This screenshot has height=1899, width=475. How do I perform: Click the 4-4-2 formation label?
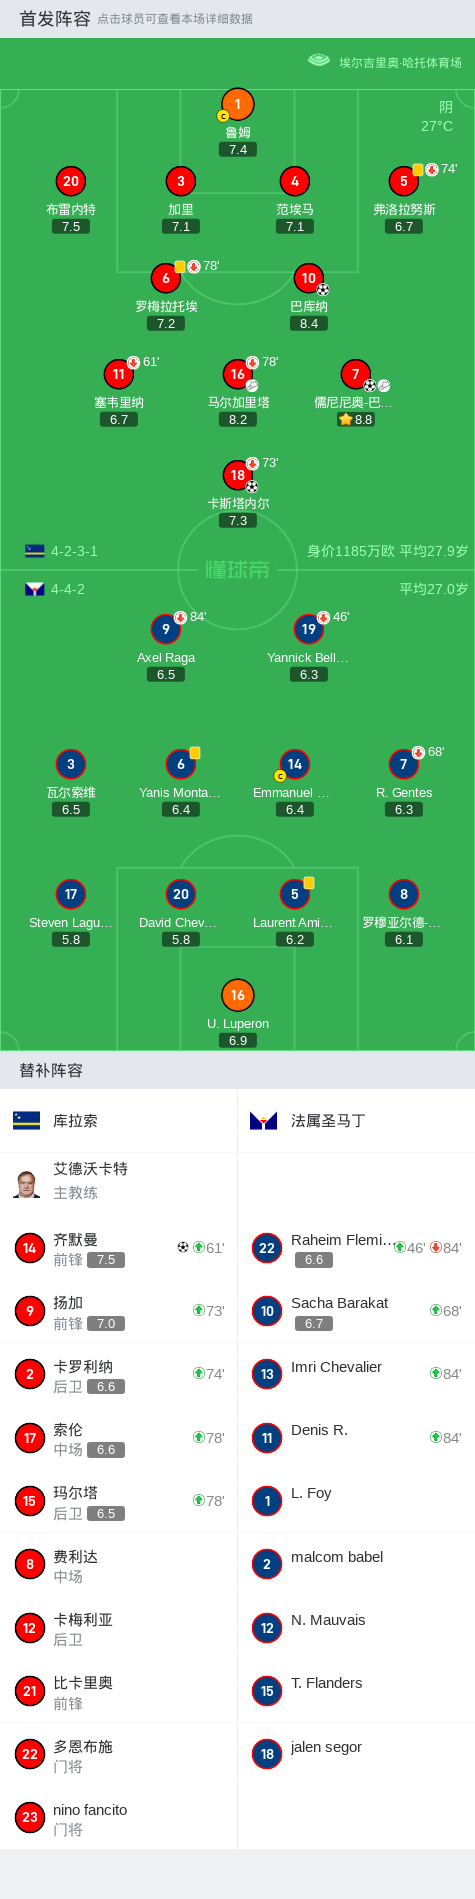(x=68, y=589)
